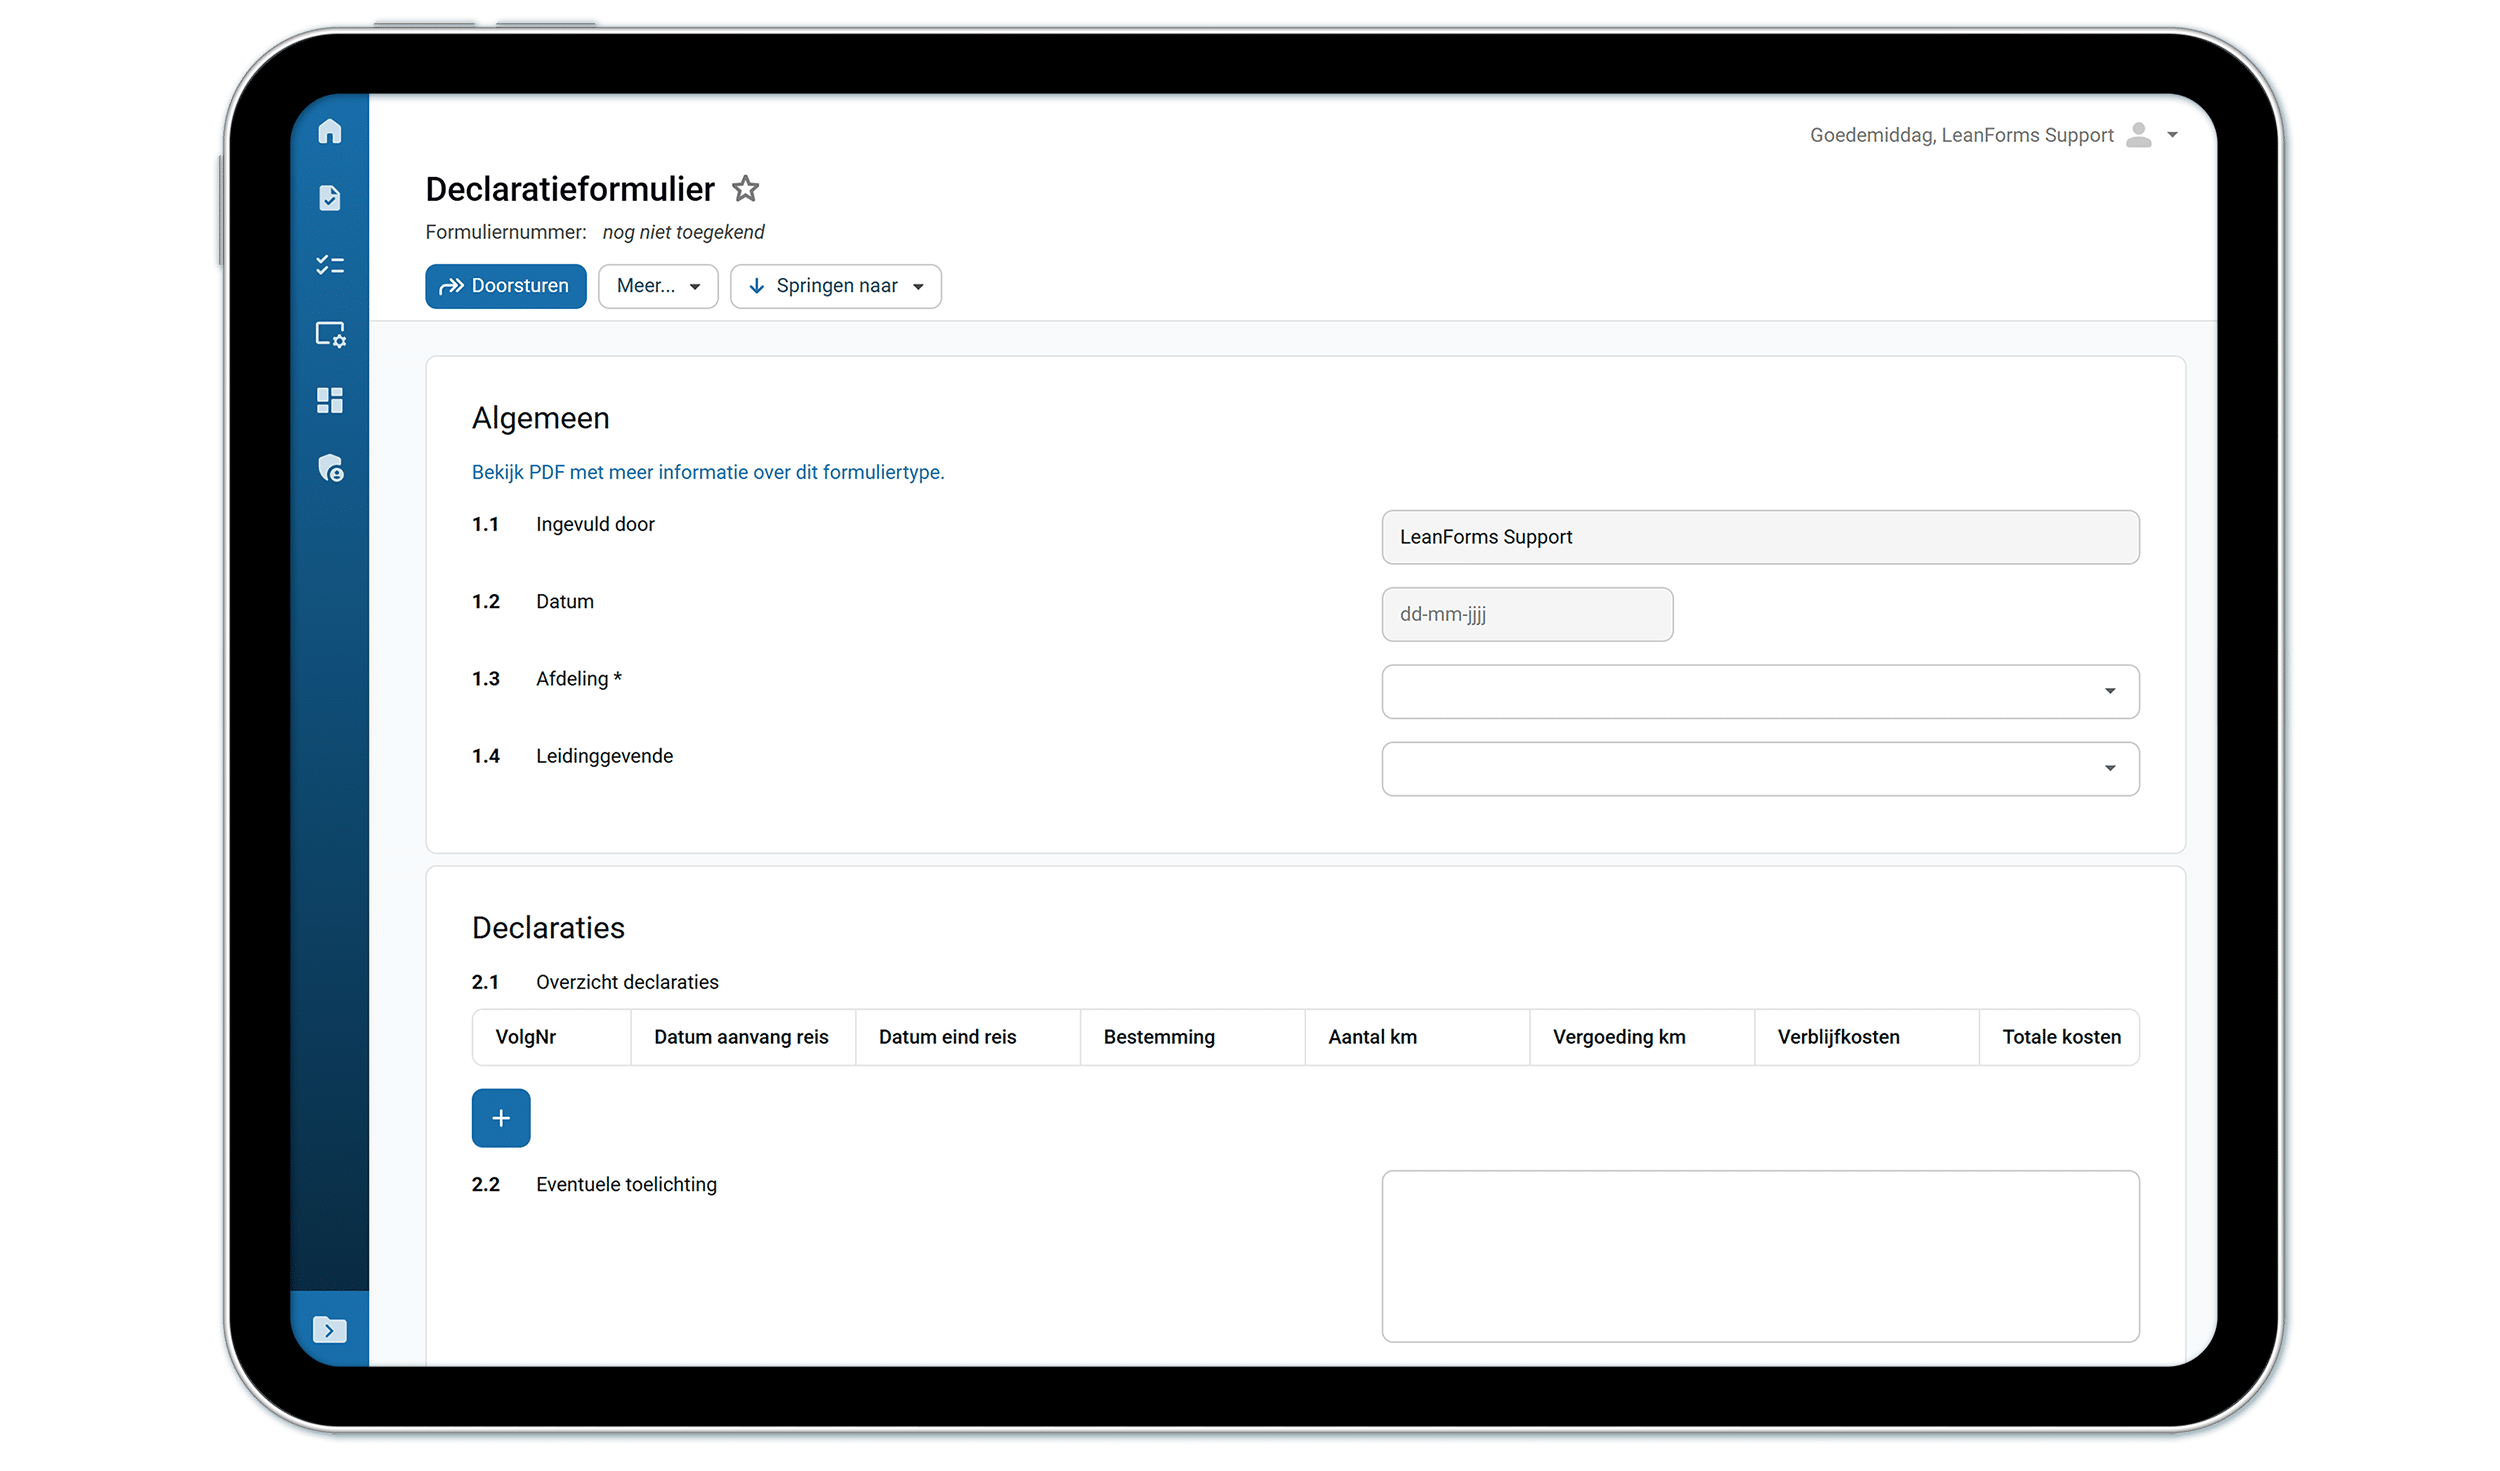The width and height of the screenshot is (2500, 1471).
Task: Open the screen settings sidebar icon
Action: pos(329,334)
